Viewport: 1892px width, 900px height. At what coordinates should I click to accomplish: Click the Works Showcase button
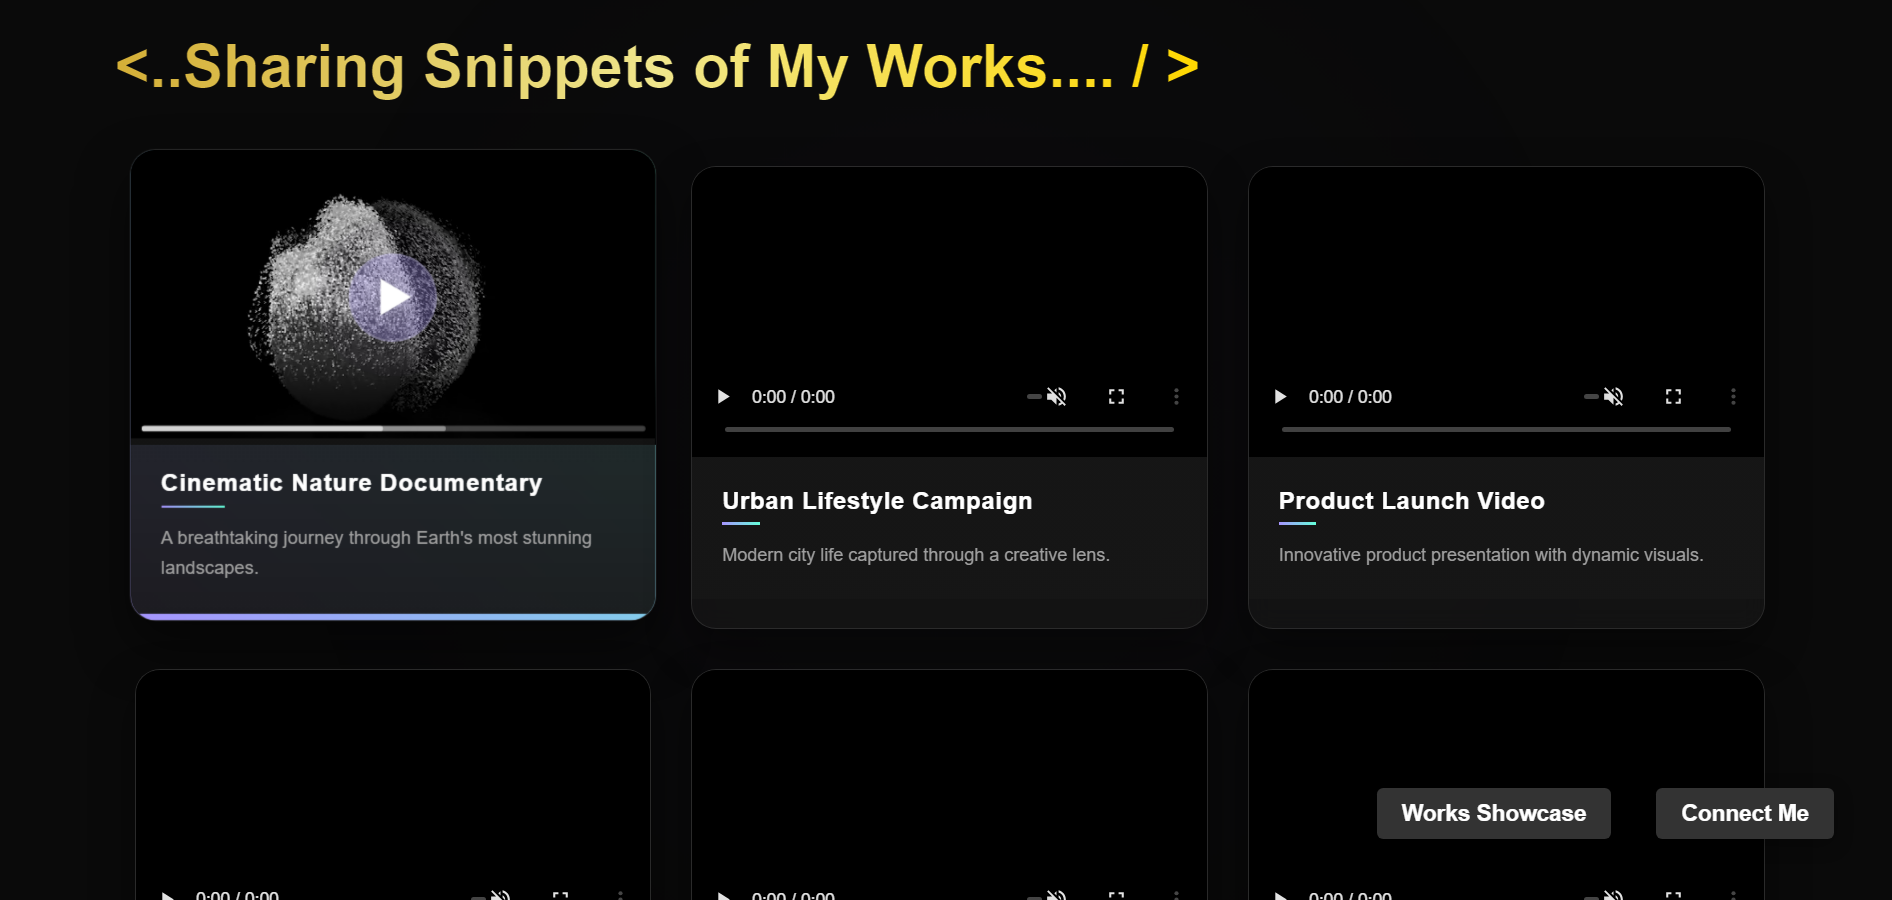1494,813
